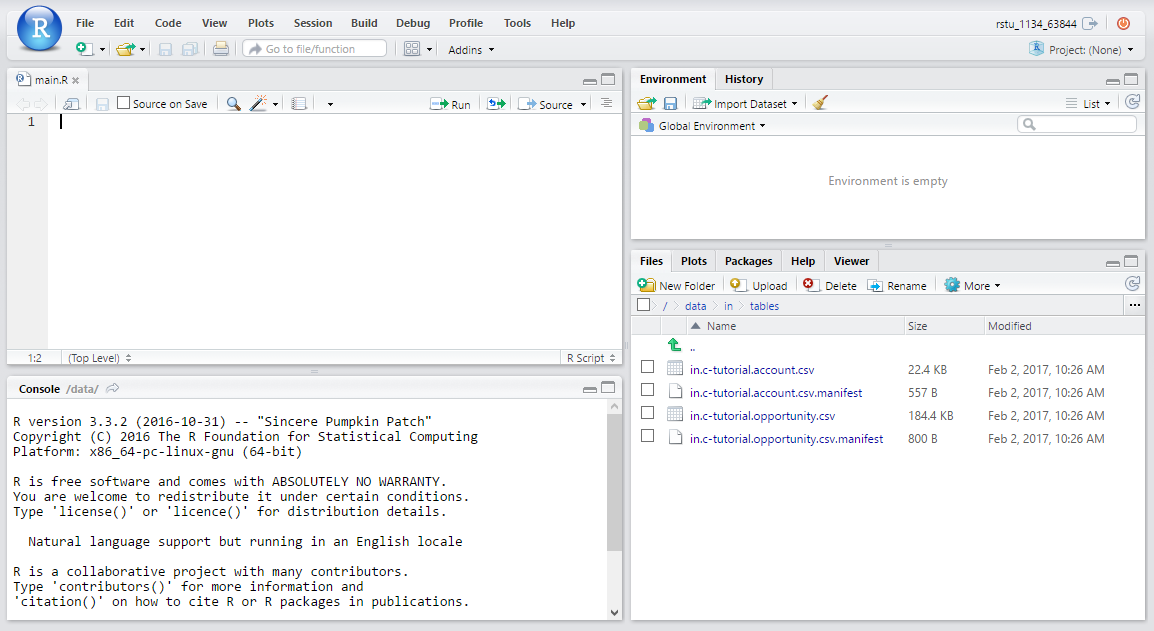Open the in.c-tutorial.account.csv file link
Image resolution: width=1154 pixels, height=631 pixels.
click(x=752, y=370)
